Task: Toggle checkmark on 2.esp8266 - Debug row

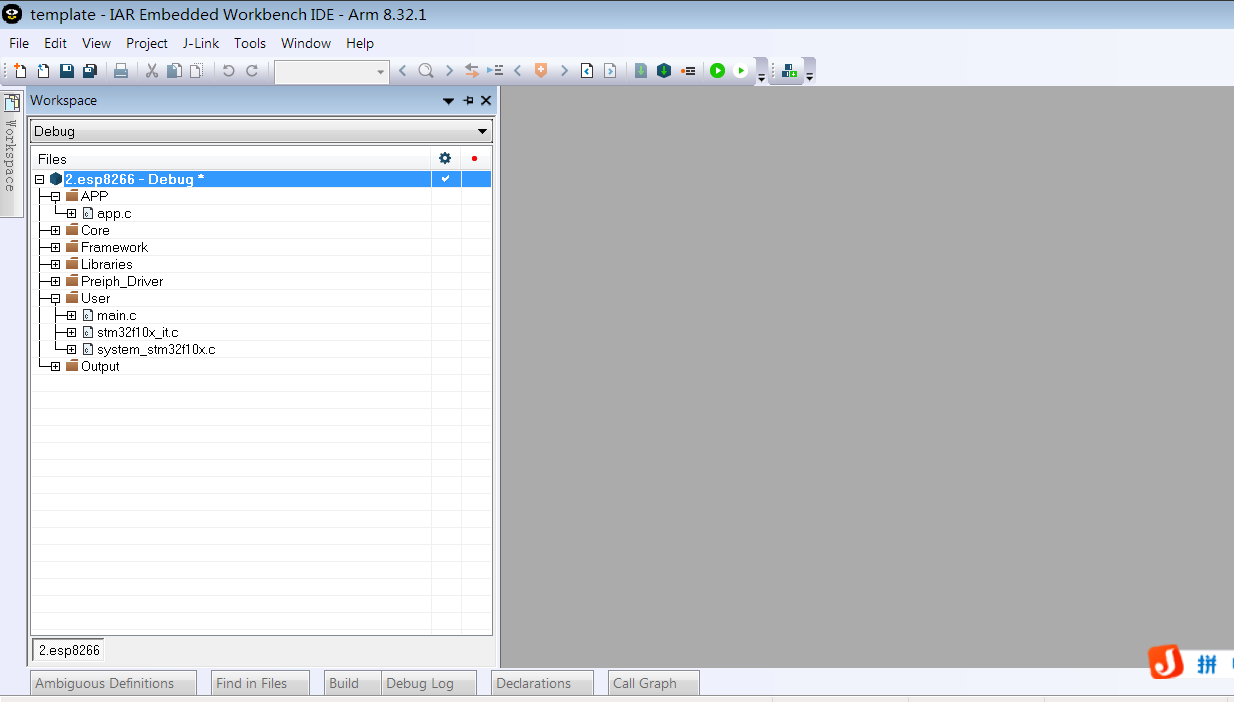Action: 445,179
